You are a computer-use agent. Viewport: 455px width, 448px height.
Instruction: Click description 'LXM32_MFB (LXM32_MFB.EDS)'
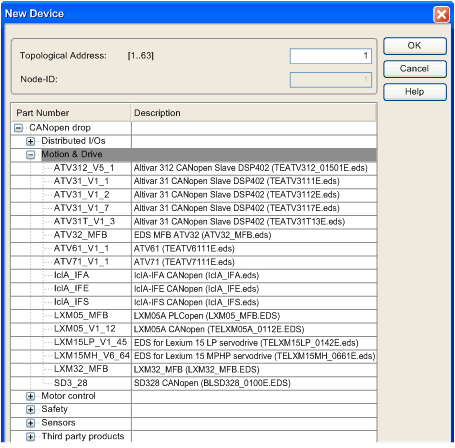197,369
